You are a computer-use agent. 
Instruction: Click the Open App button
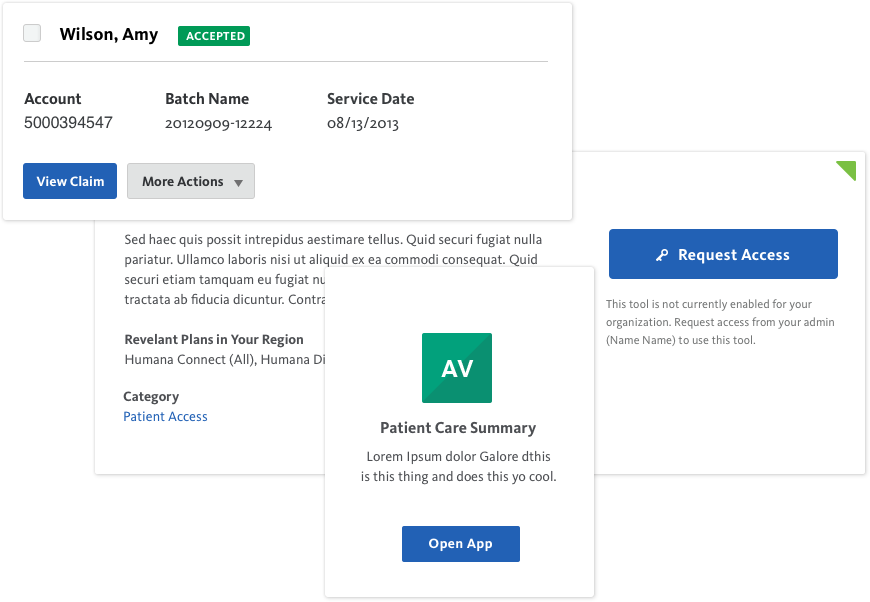click(461, 544)
